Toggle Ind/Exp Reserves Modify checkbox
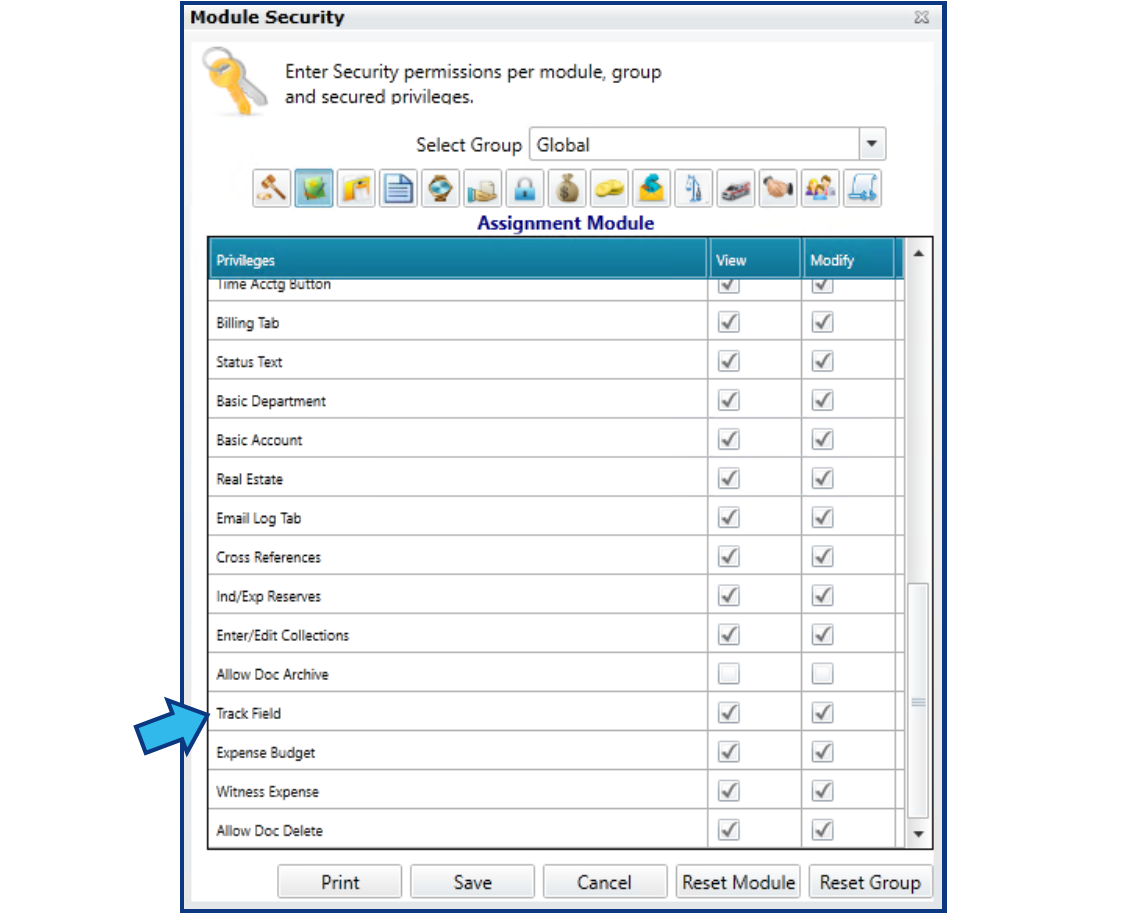Screen dimensions: 1124x914 point(822,596)
